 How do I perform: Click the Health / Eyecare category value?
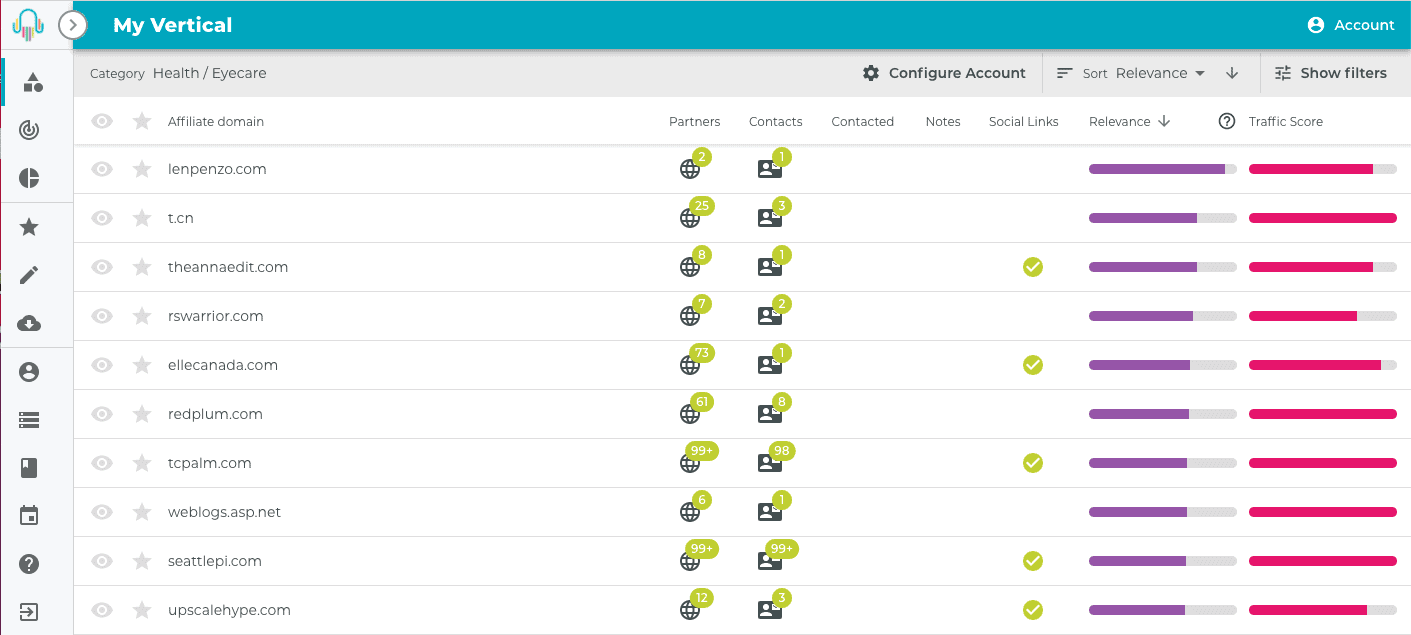[x=210, y=73]
